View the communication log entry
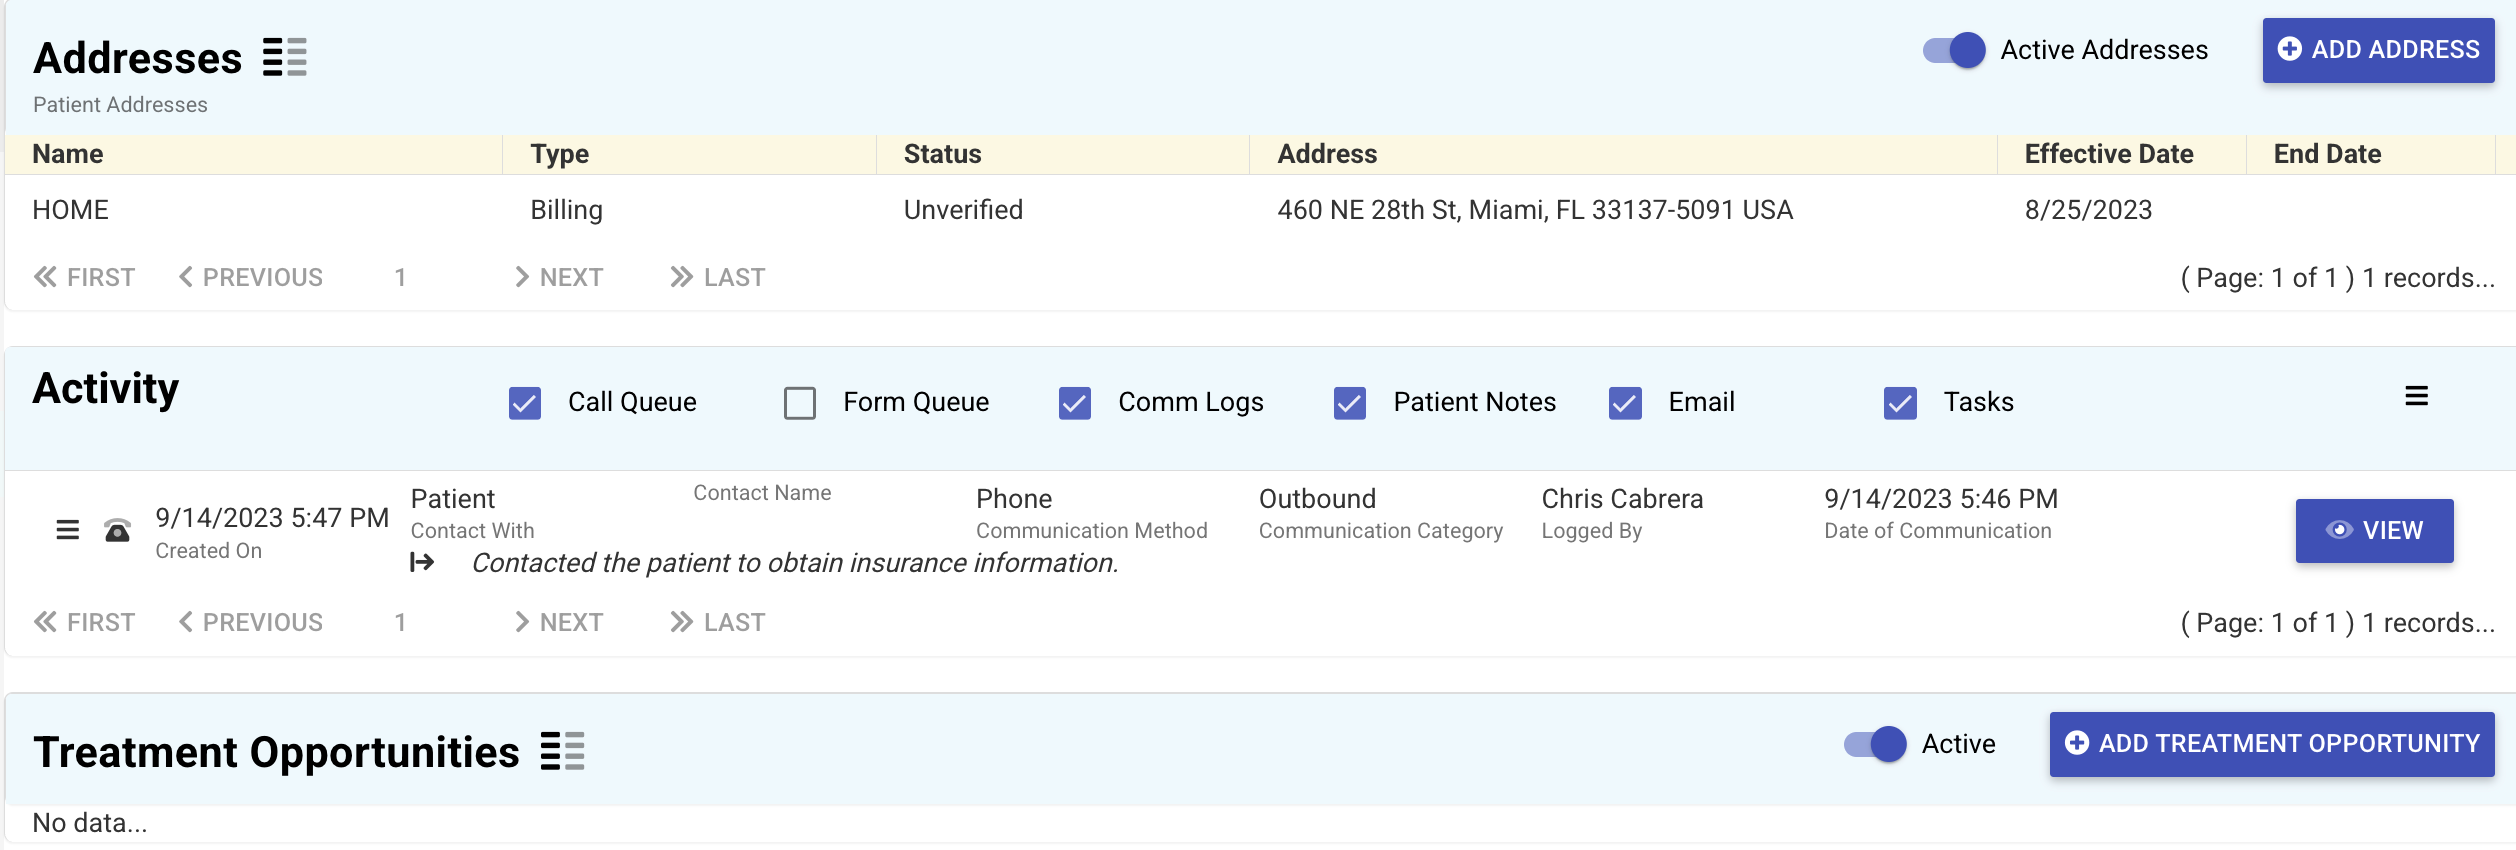Screen dimensions: 2516x850 click(x=2374, y=530)
